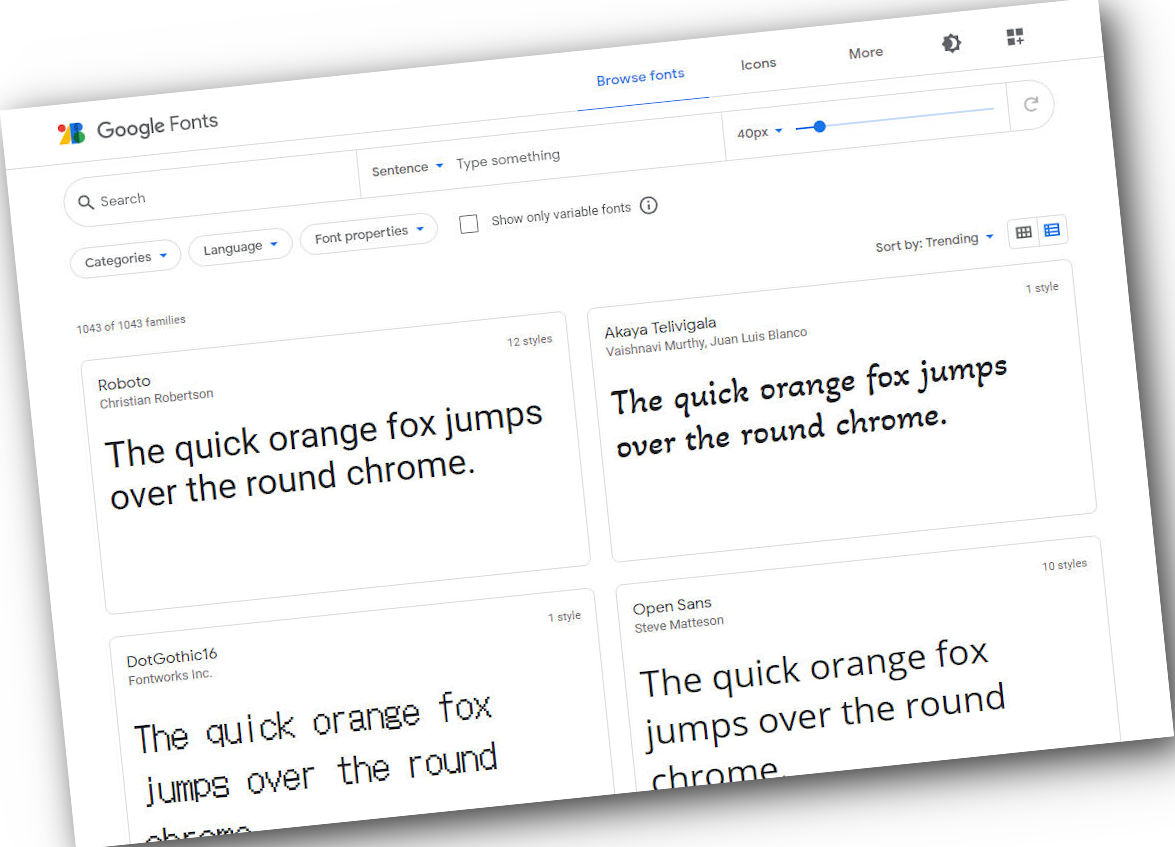This screenshot has height=847, width=1175.
Task: Switch to list view icon
Action: point(1052,229)
